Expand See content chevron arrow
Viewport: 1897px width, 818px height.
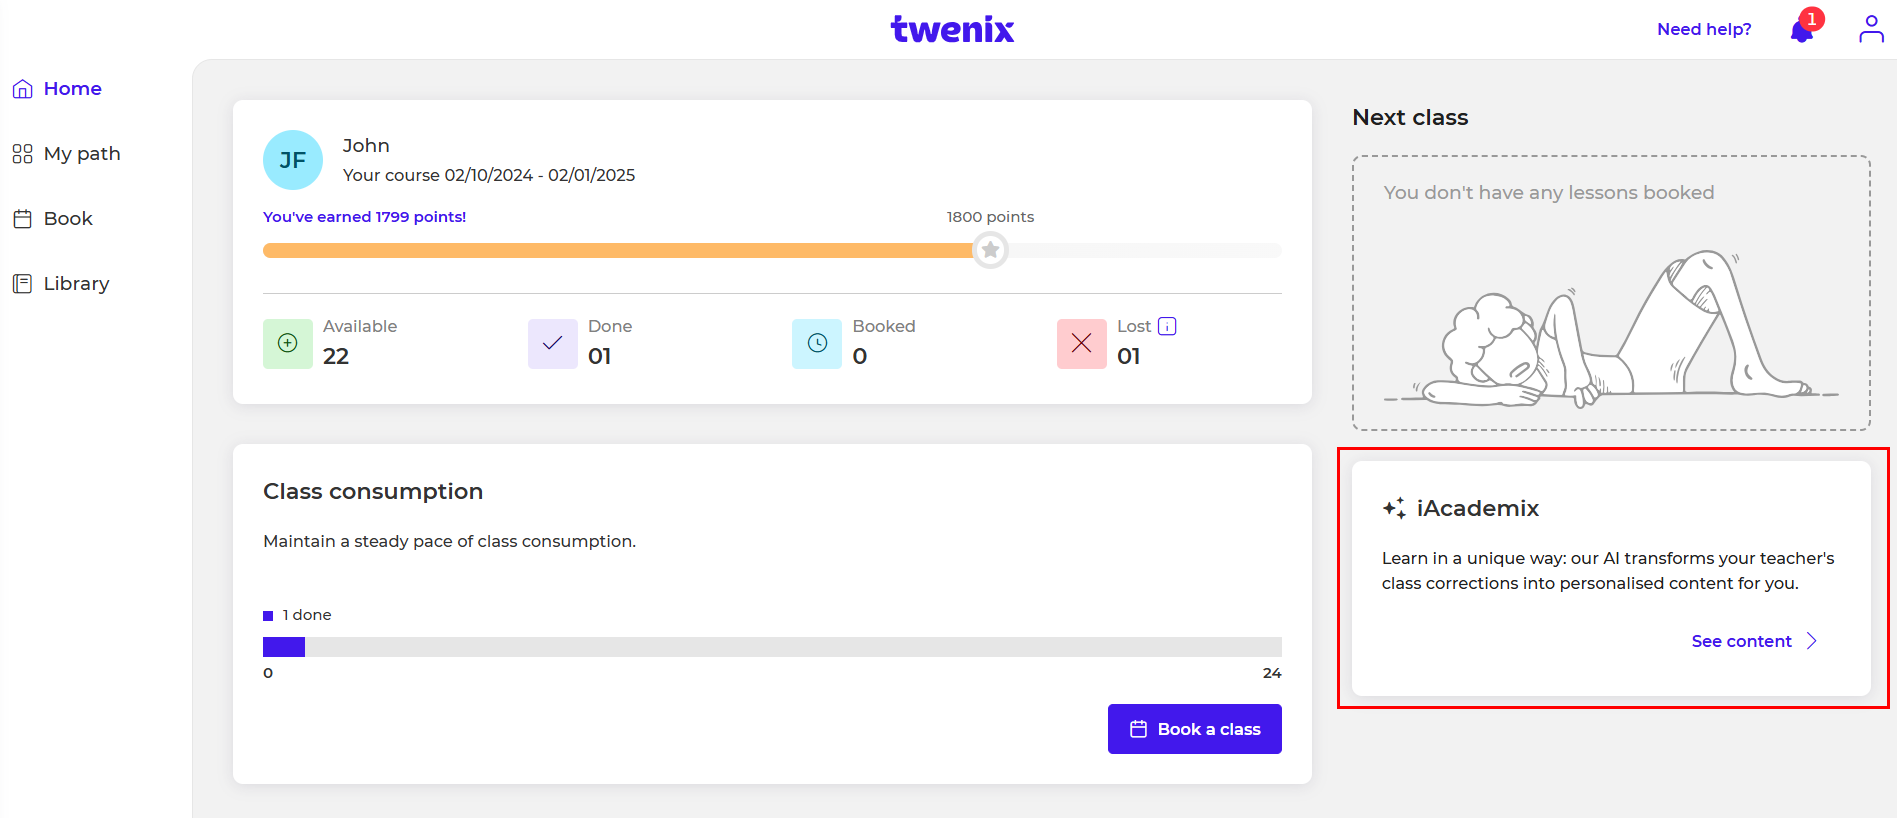(x=1812, y=641)
